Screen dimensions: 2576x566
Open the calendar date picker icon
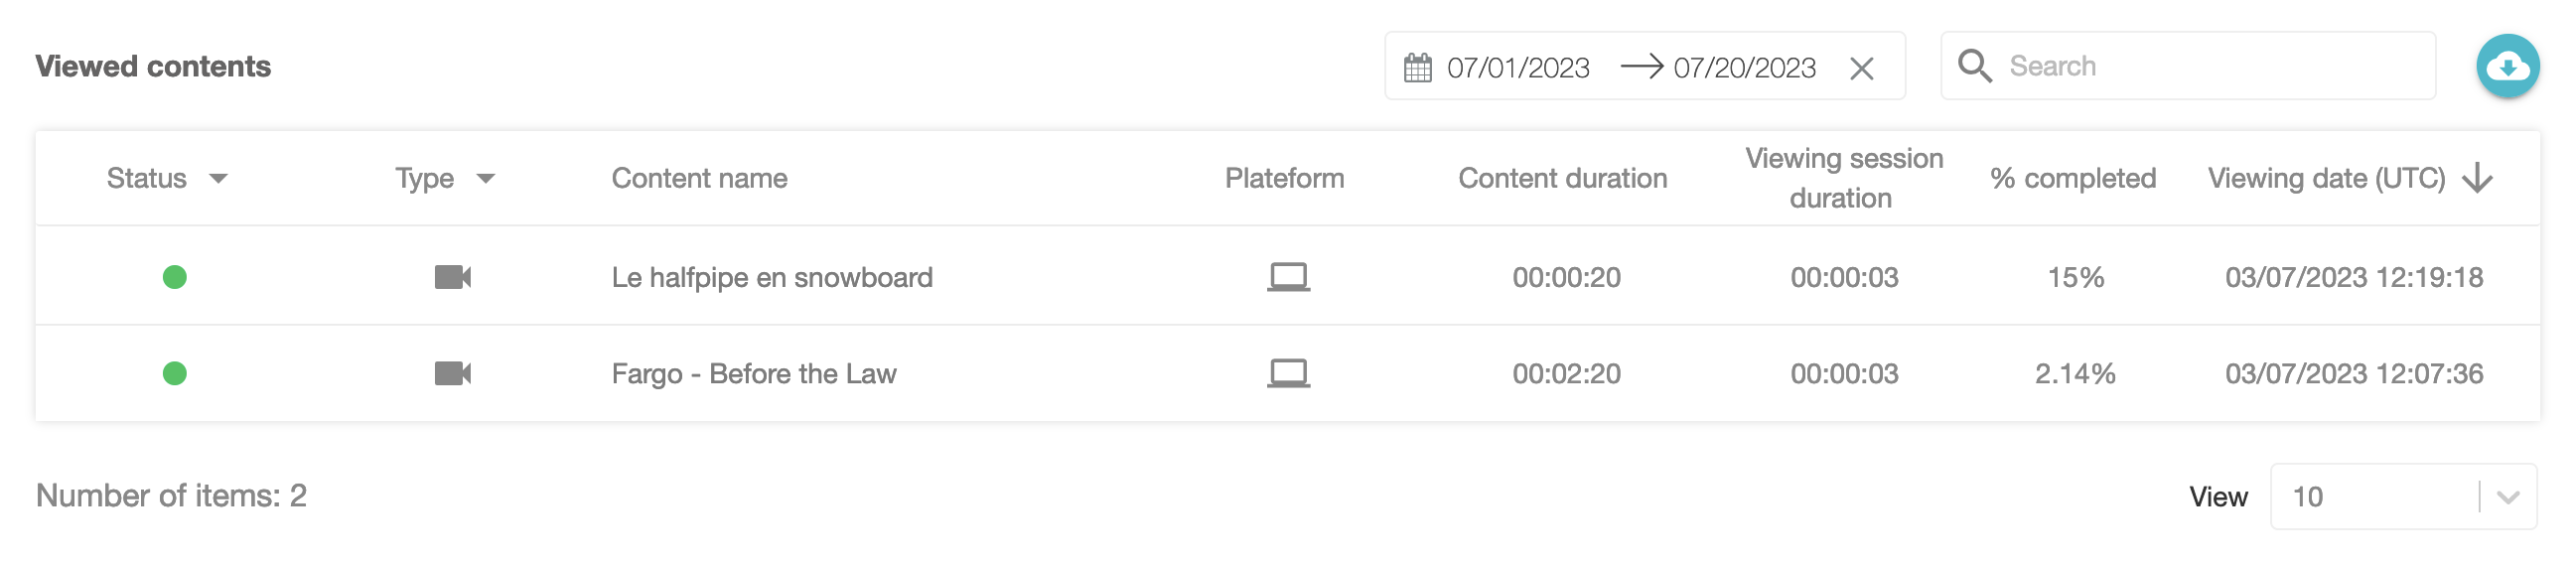pyautogui.click(x=1417, y=68)
